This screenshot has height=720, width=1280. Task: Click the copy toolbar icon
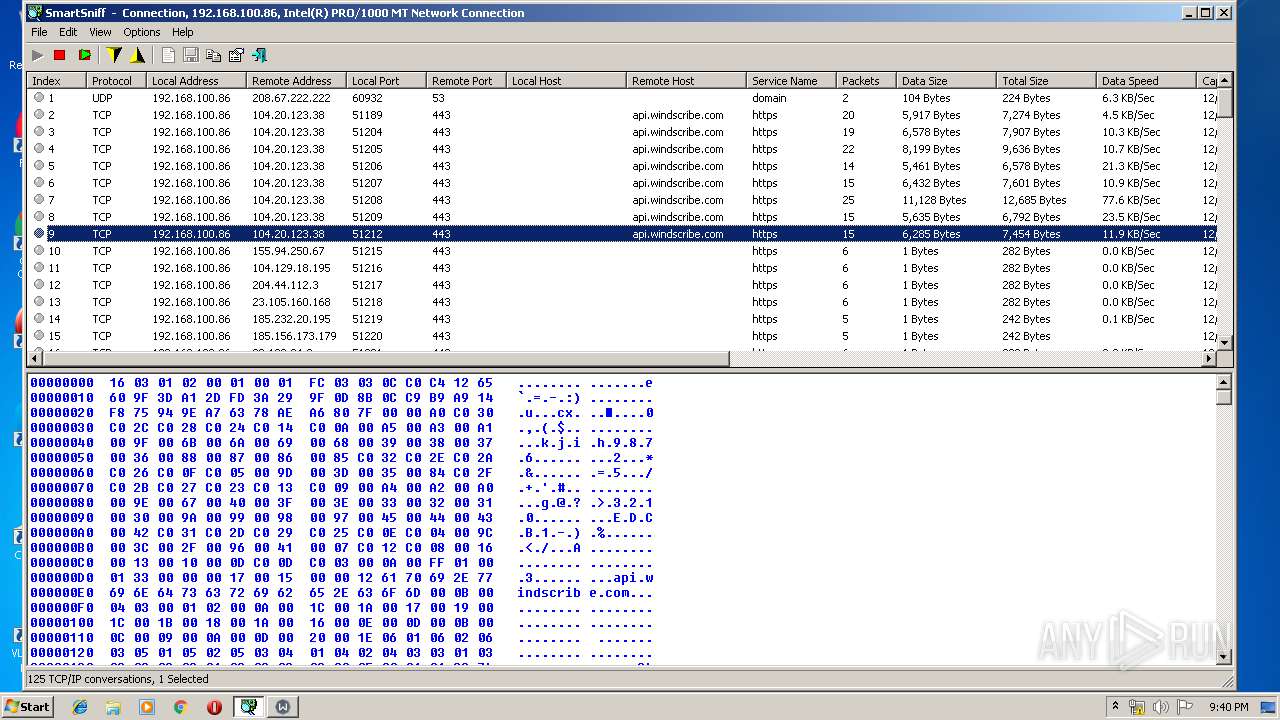(213, 55)
